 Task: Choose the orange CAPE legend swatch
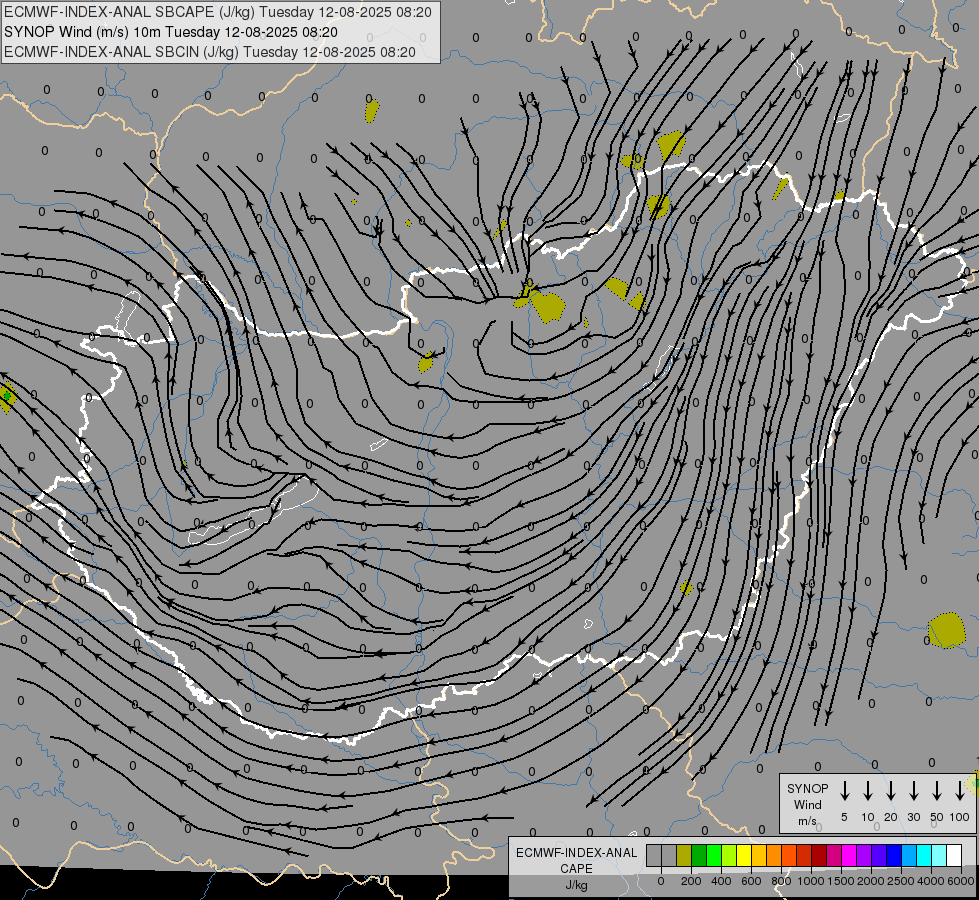774,856
